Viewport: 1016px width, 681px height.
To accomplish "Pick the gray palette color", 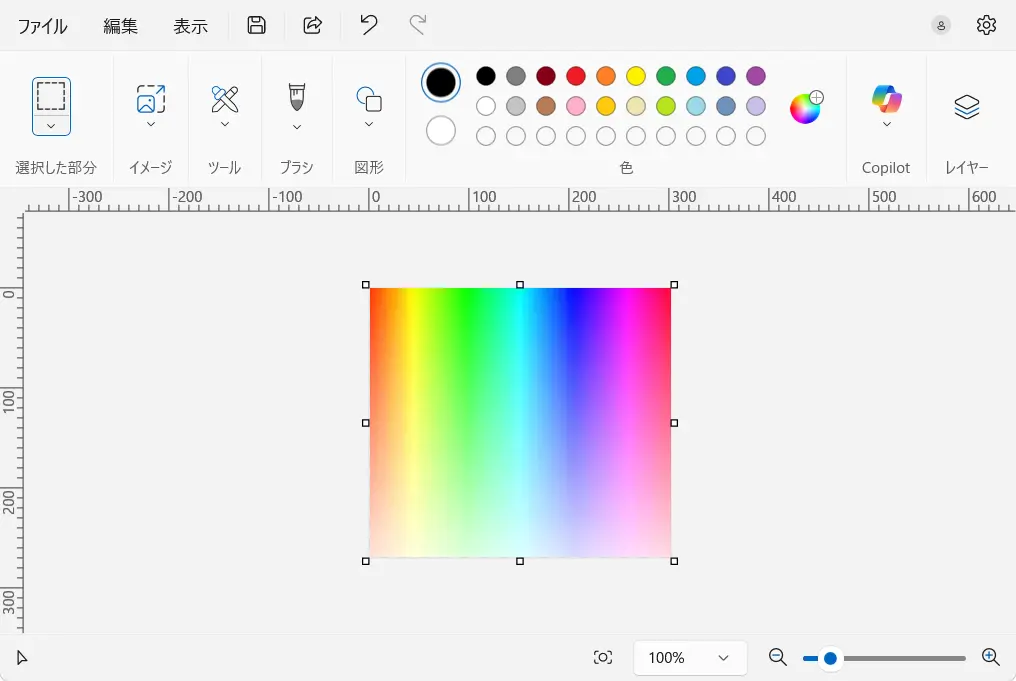I will pos(516,76).
